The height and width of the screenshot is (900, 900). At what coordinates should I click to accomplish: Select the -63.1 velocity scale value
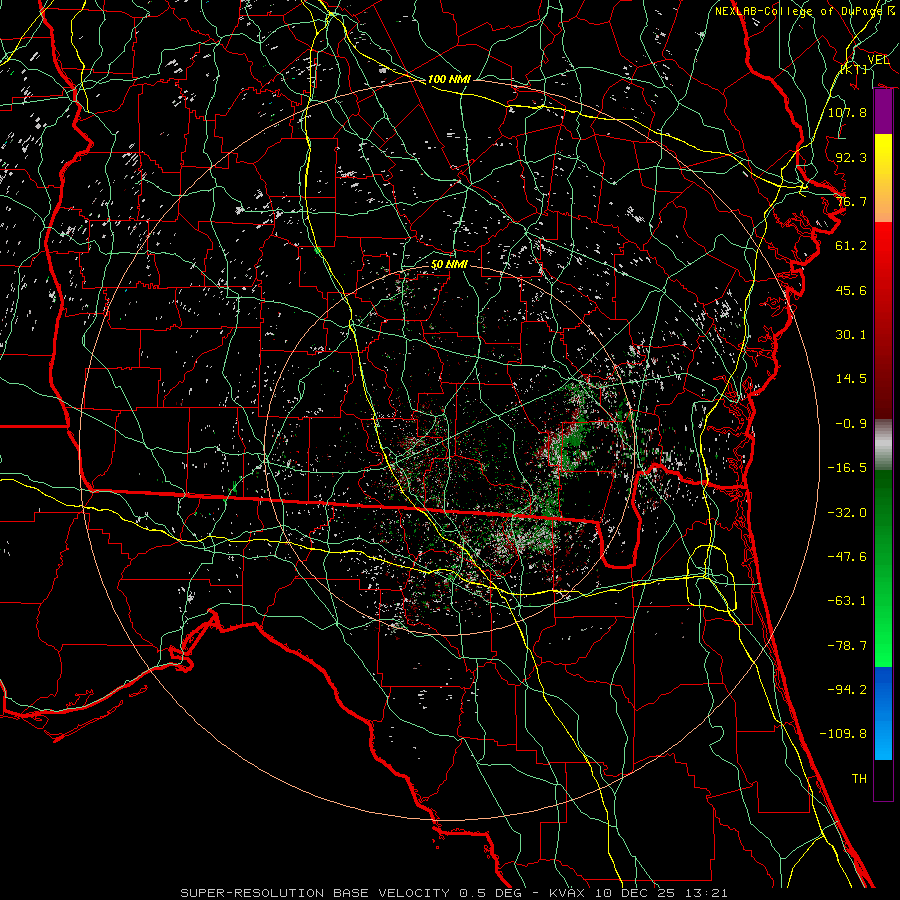point(847,601)
